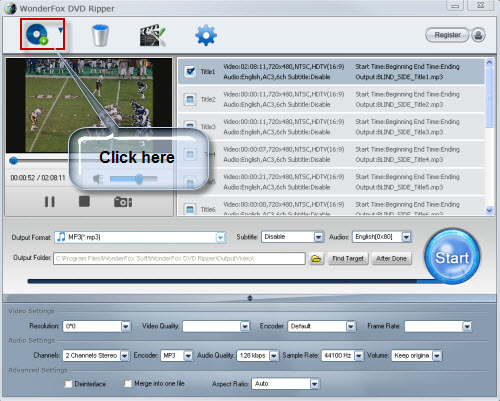Select the Title3 row output text

[x=399, y=132]
